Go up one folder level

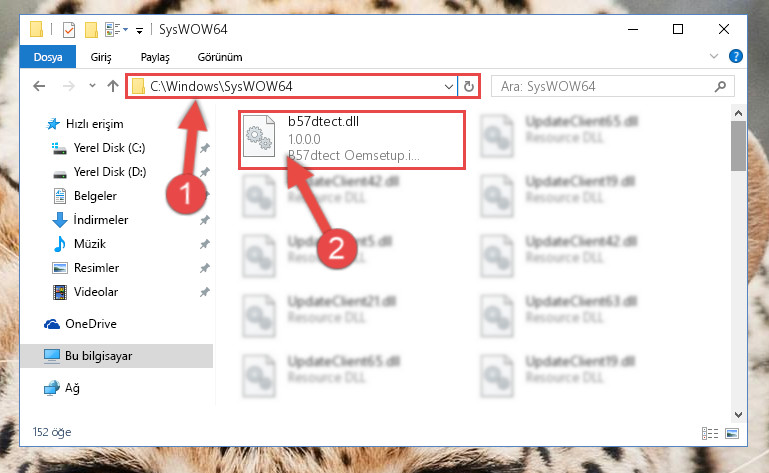coord(113,86)
